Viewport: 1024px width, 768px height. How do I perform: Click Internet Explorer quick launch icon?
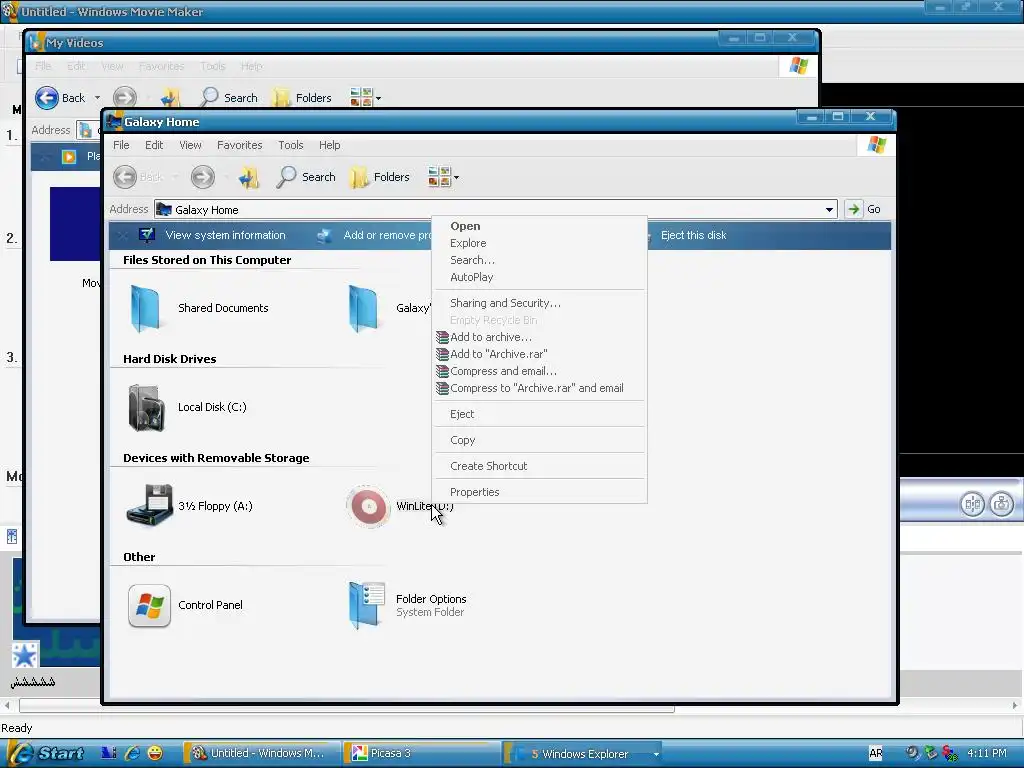[x=132, y=753]
